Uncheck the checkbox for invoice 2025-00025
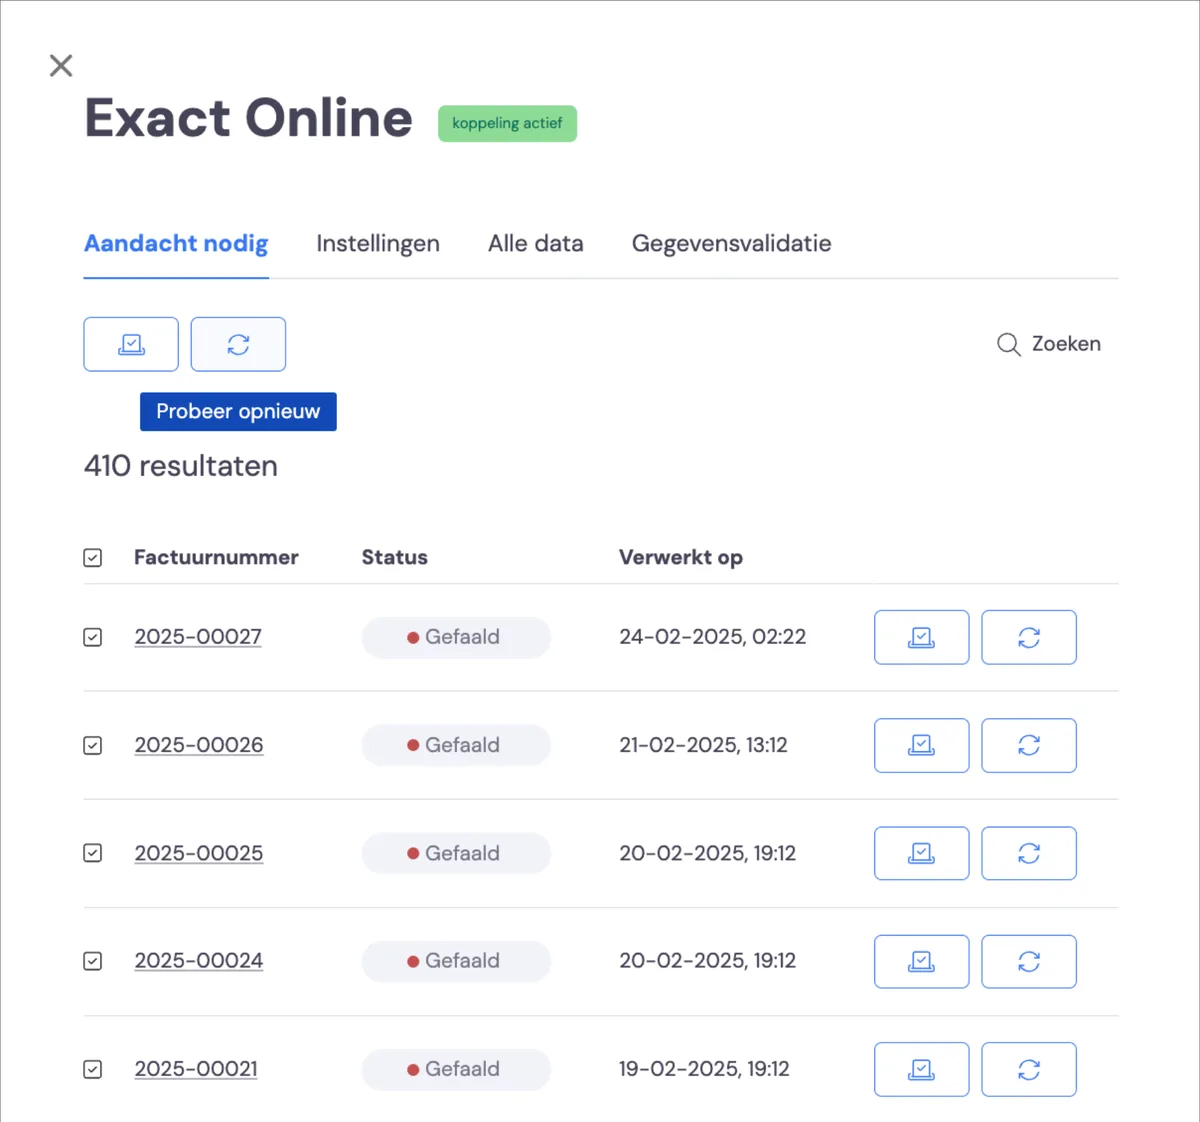This screenshot has width=1200, height=1122. 93,853
